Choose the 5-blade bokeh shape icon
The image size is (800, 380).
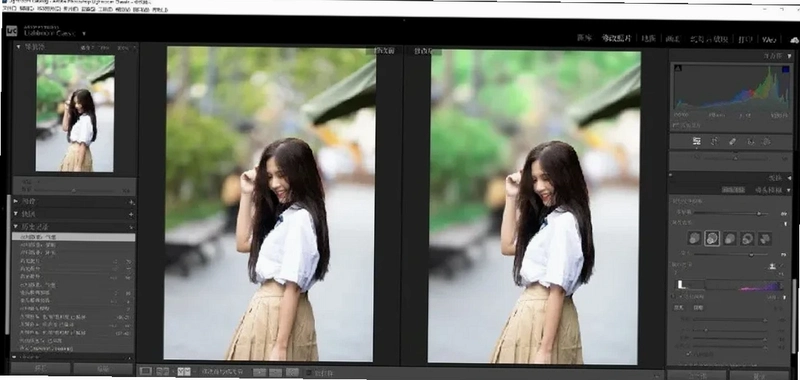coord(730,238)
